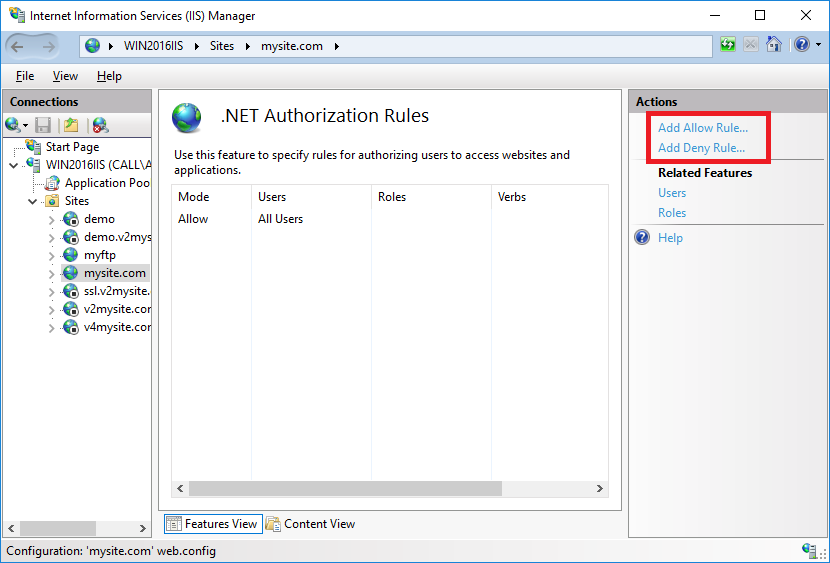
Task: Expand the myftp site node
Action: (x=51, y=256)
